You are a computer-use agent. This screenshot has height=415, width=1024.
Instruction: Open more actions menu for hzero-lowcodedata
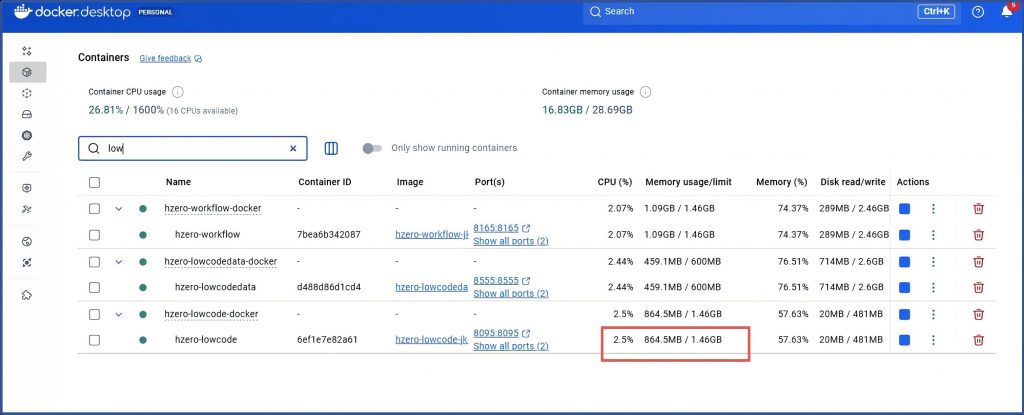[x=933, y=287]
